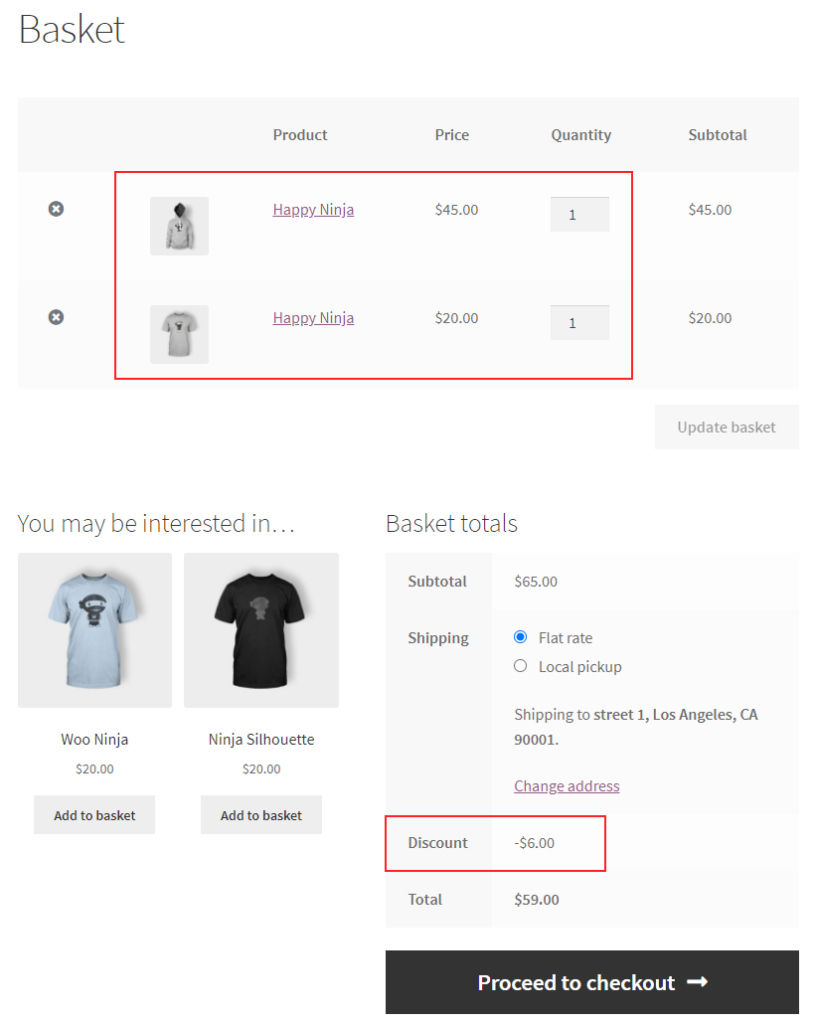Open the Woo Ninja product image
This screenshot has height=1024, width=815.
(x=94, y=630)
